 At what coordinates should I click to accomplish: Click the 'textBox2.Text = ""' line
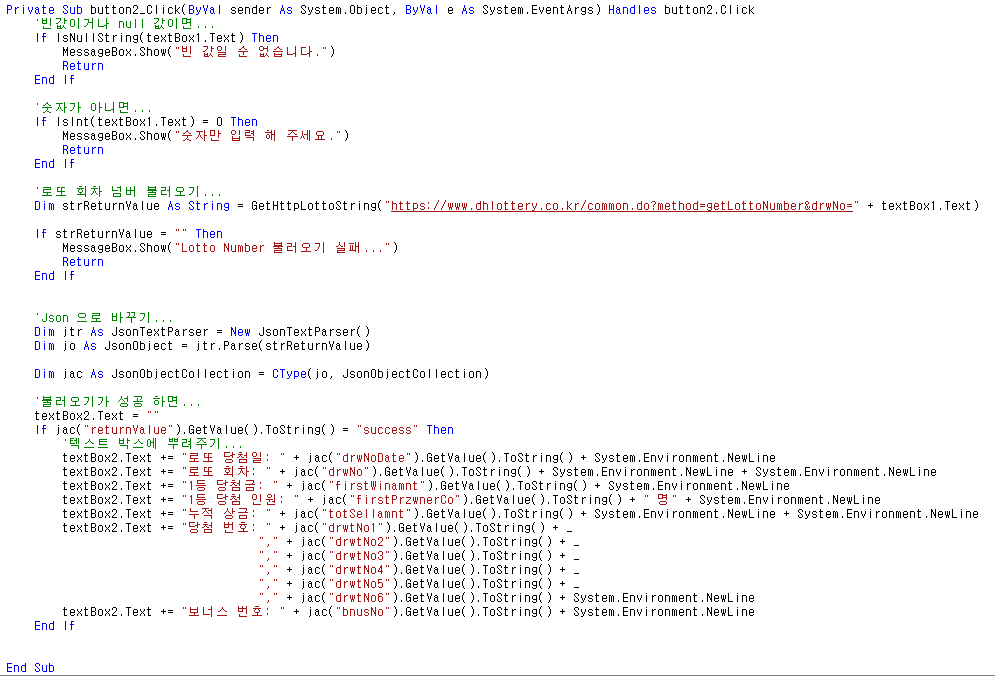[x=97, y=416]
